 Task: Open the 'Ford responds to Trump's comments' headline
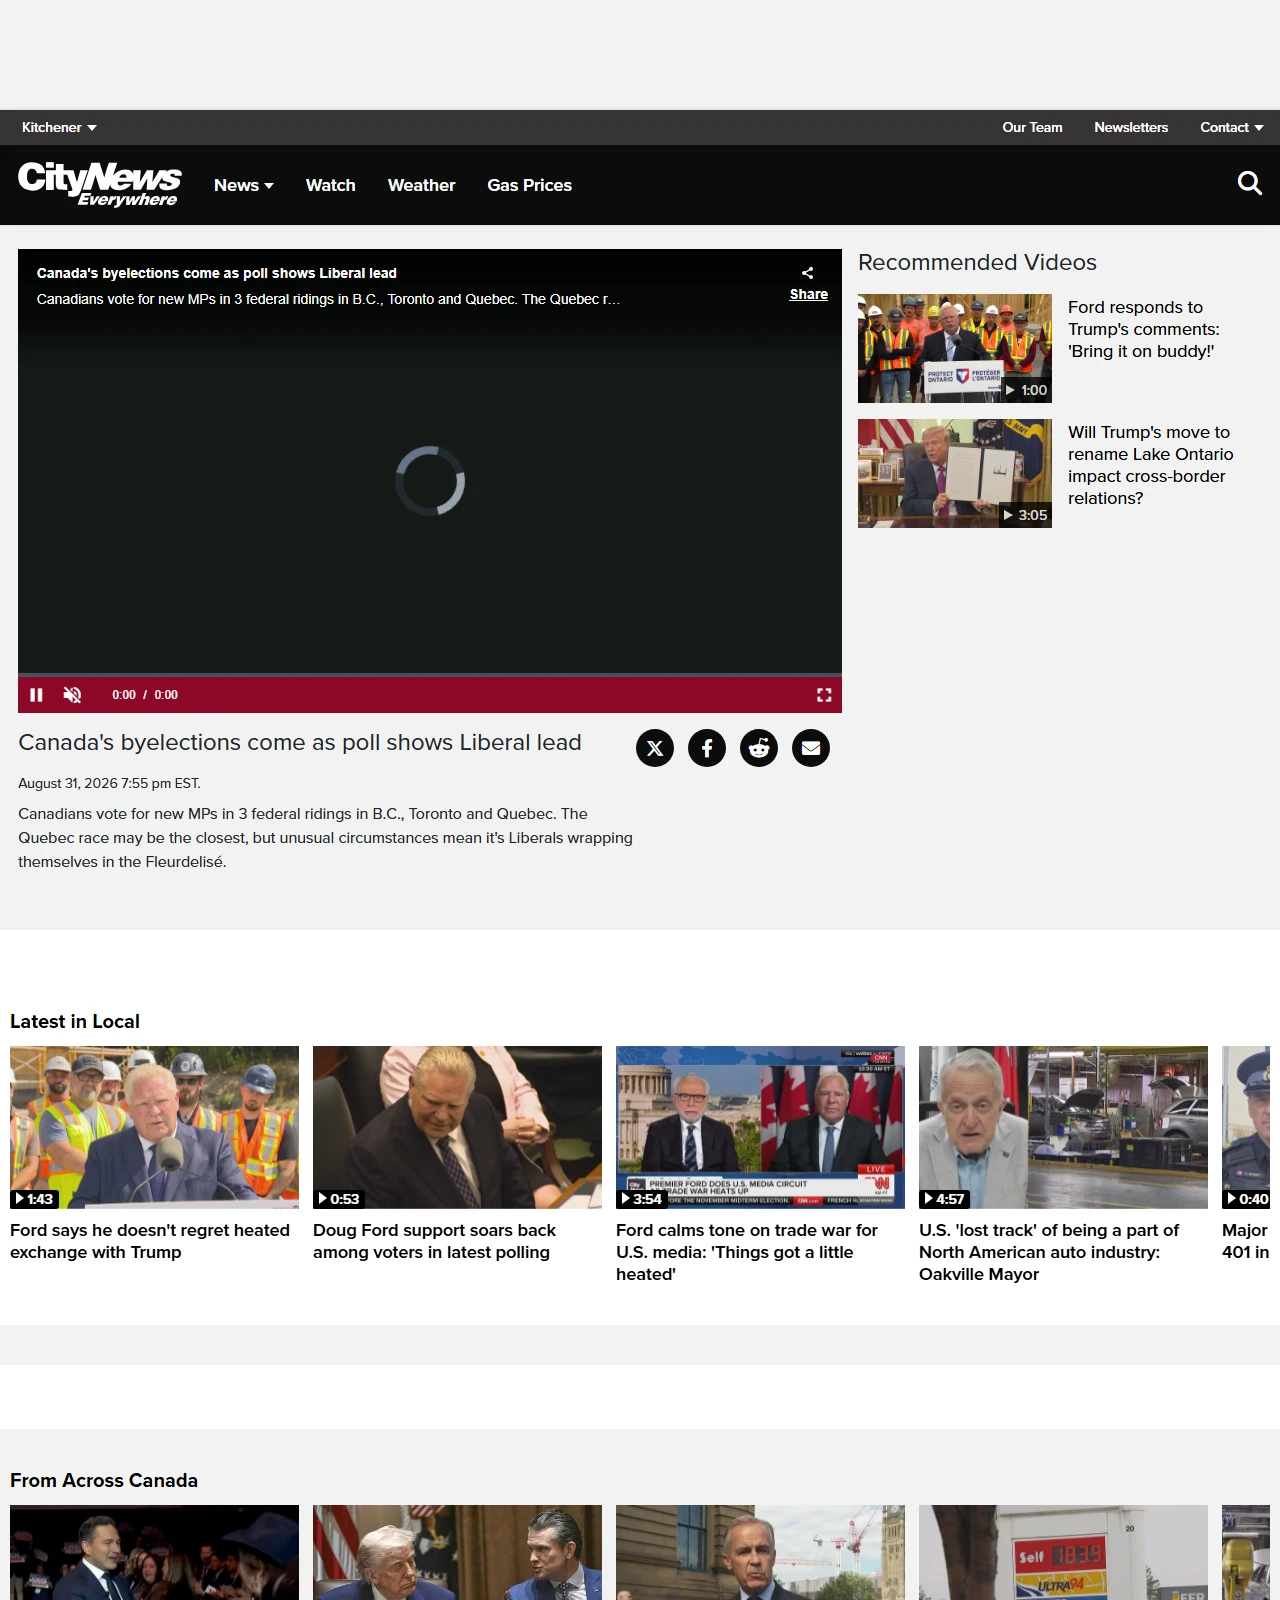tap(1143, 329)
